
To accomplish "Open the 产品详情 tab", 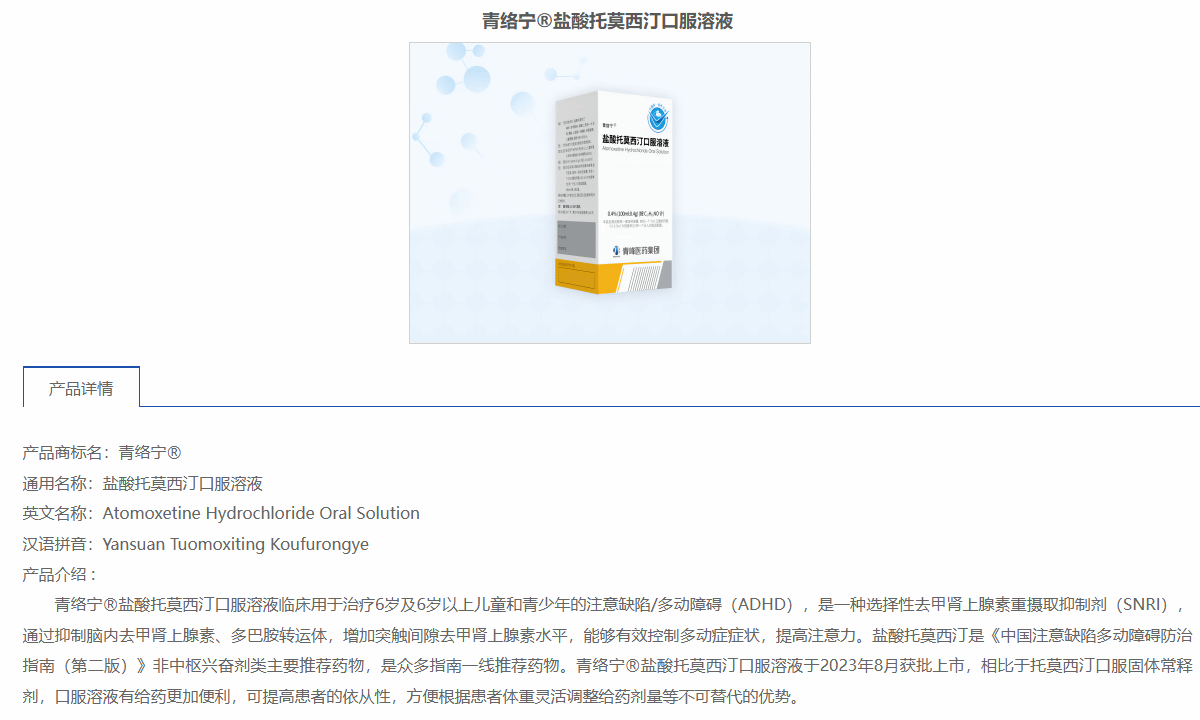I will click(x=81, y=388).
